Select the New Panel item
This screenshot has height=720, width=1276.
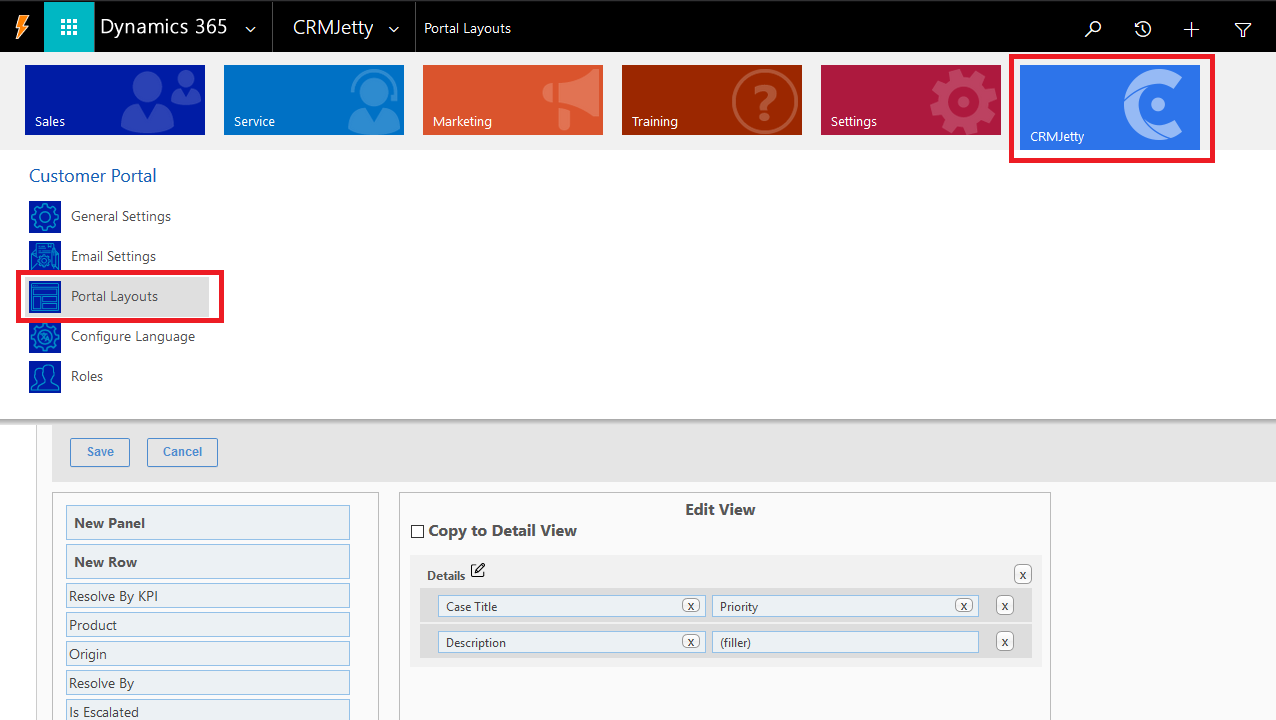pyautogui.click(x=208, y=523)
